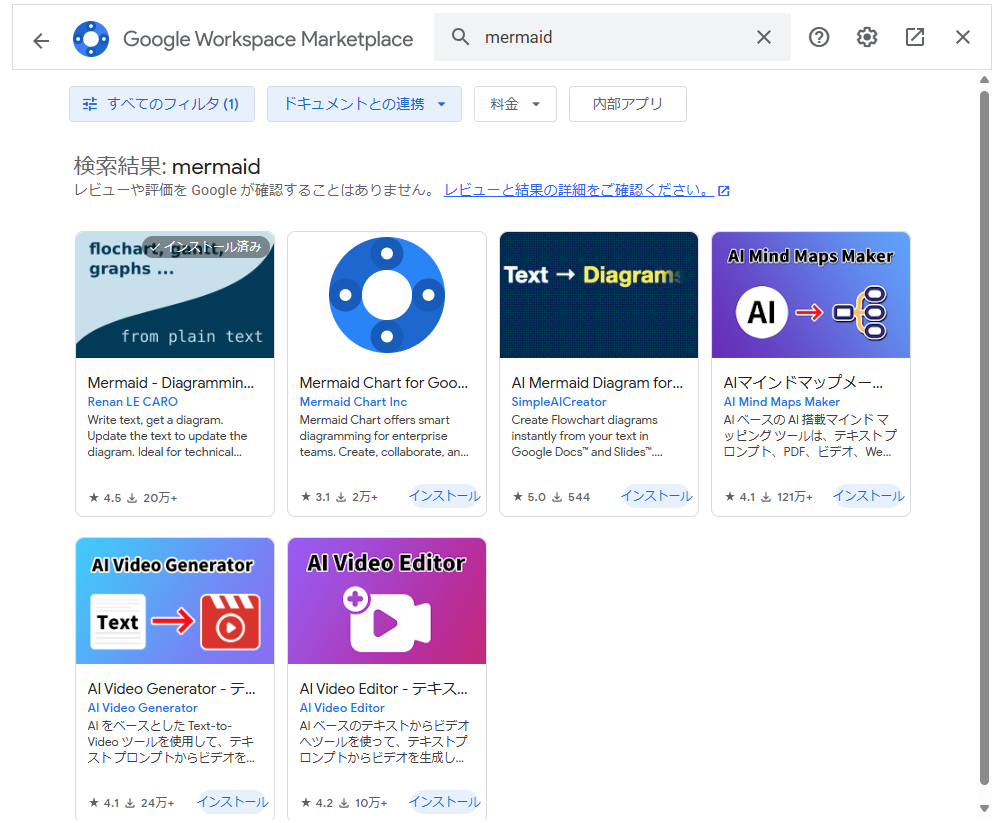Open the help question mark icon

pyautogui.click(x=819, y=38)
